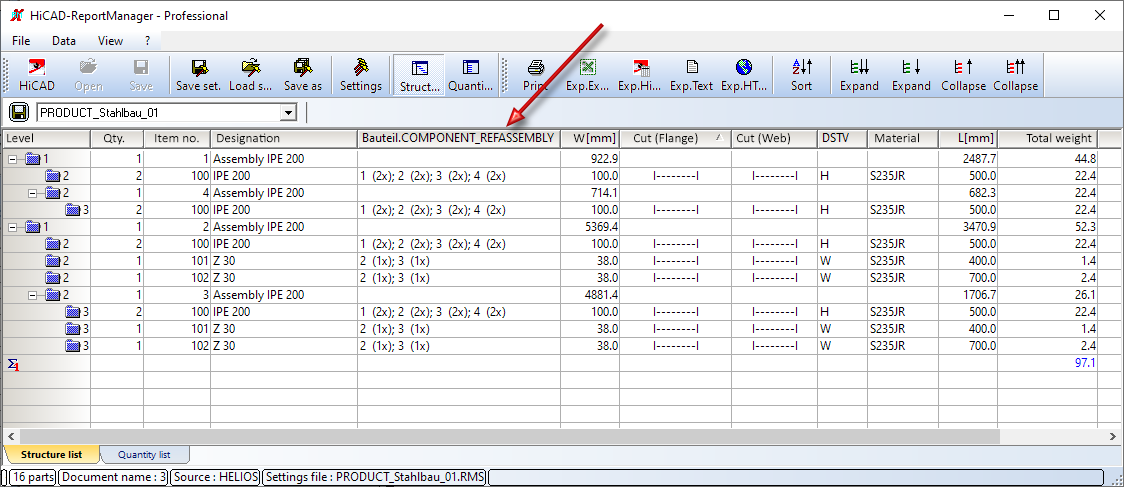Click the length value 3470.9
Viewport: 1124px width, 487px height.
point(979,227)
